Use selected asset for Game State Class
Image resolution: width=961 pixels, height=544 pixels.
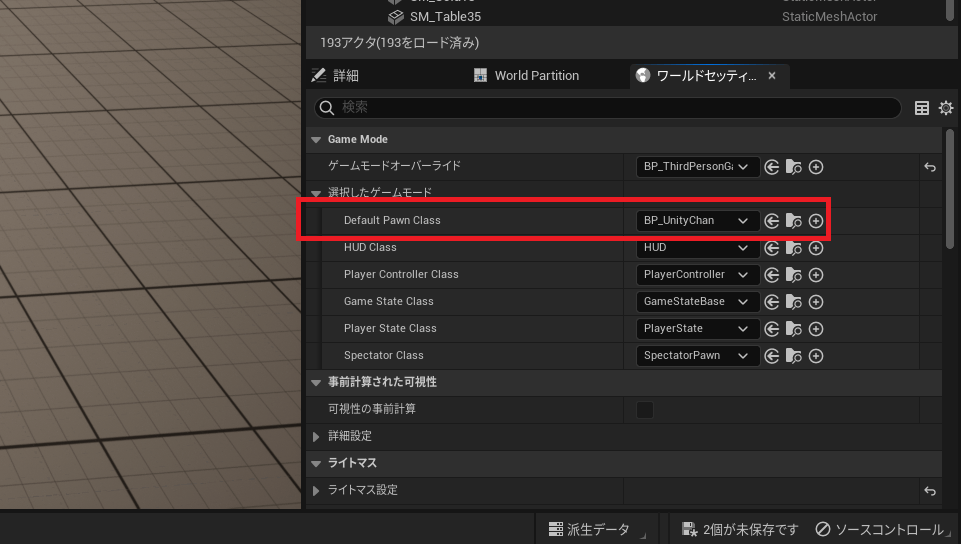tap(772, 301)
